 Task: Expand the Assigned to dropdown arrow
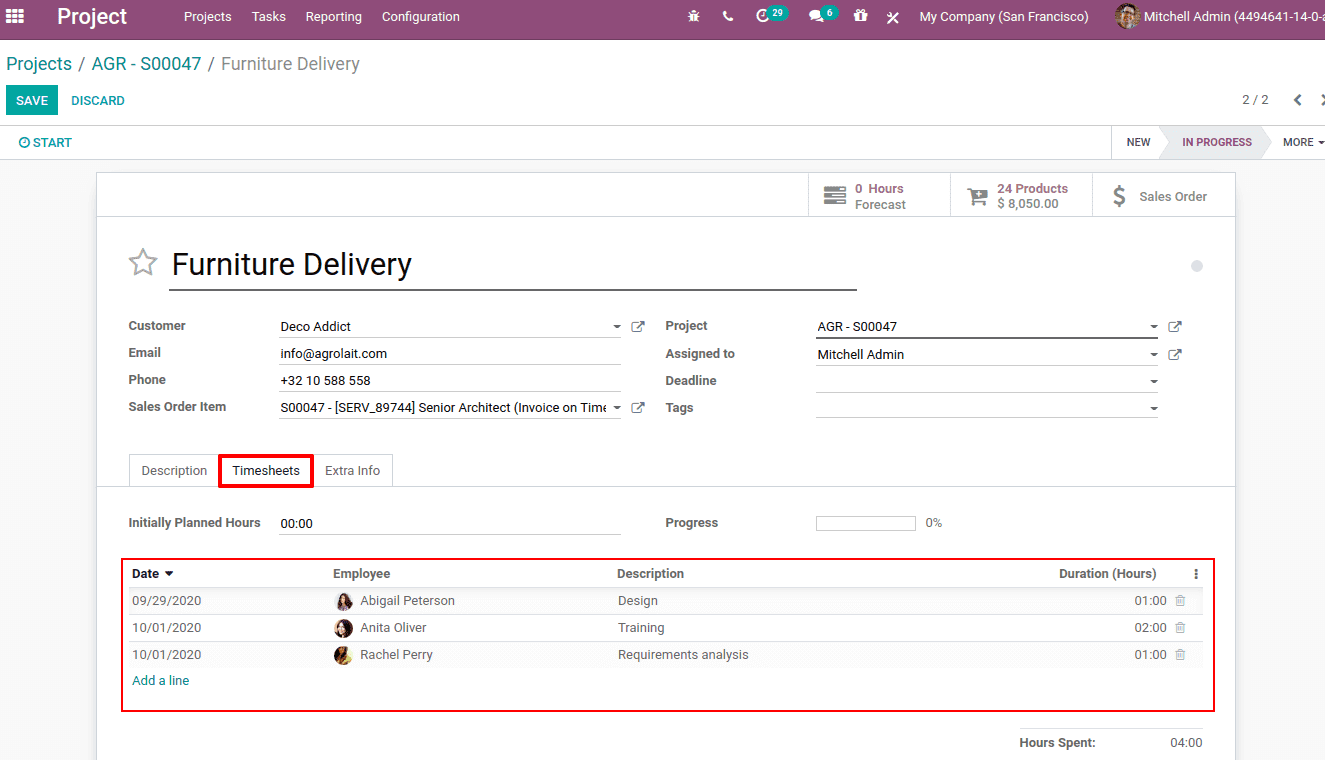tap(1154, 354)
